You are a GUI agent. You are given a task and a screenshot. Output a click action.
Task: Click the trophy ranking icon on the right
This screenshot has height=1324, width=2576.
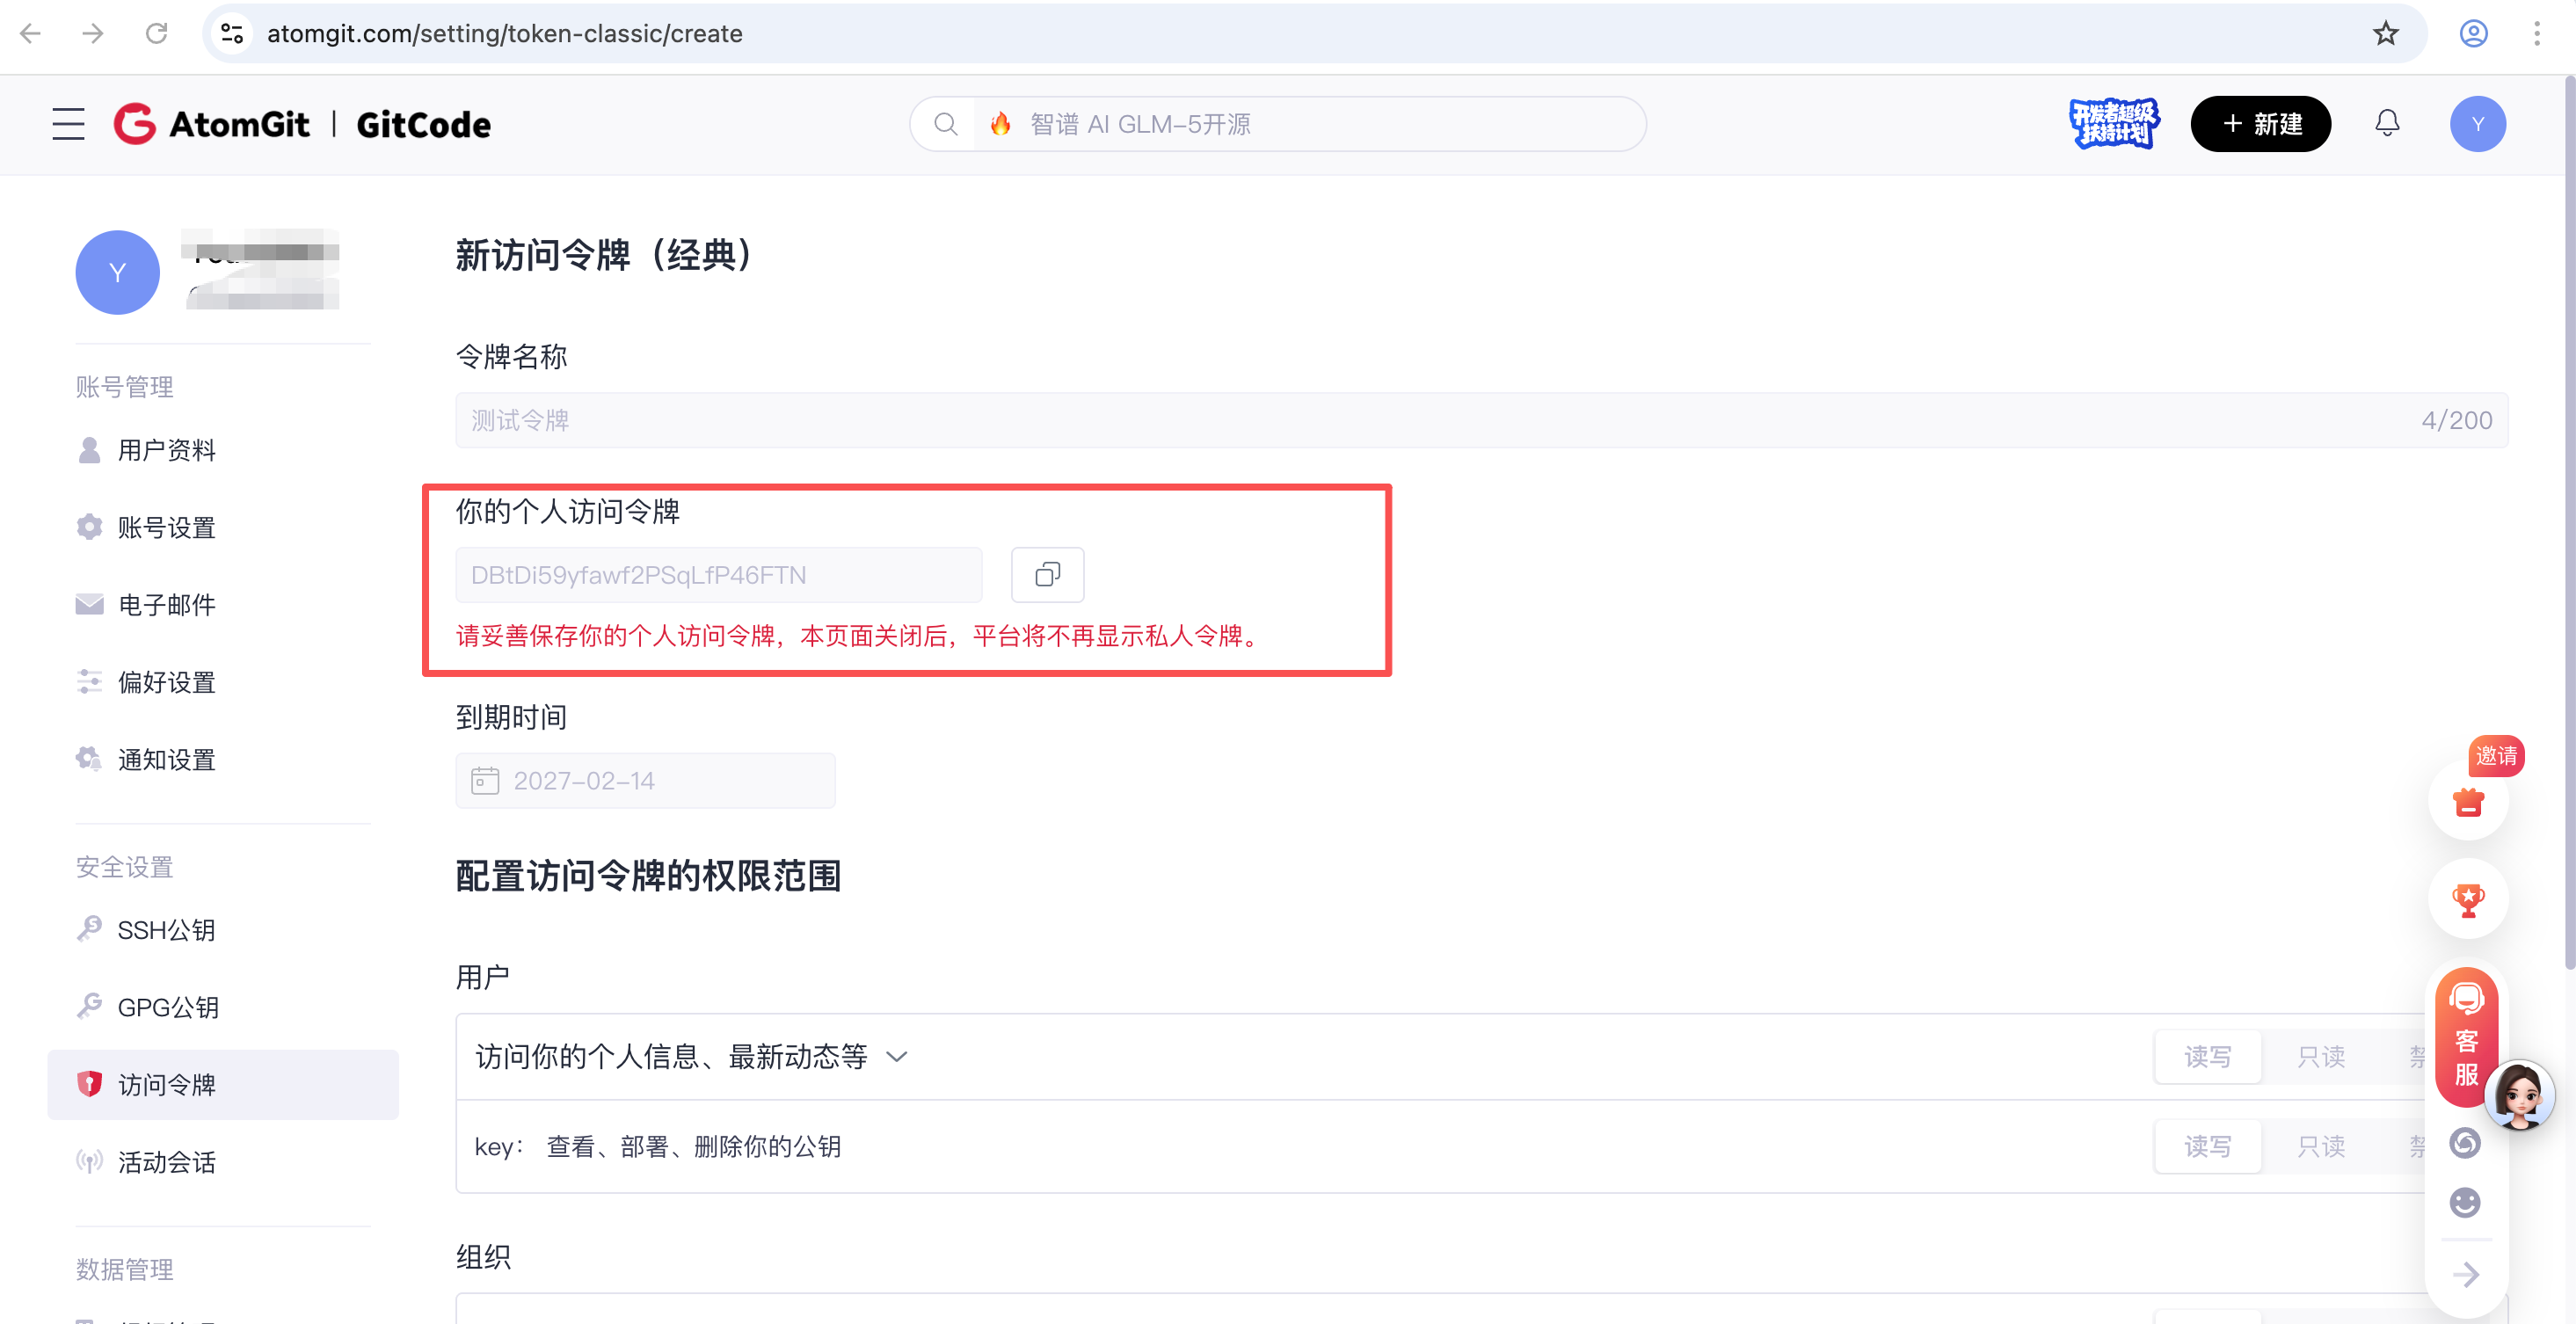click(2468, 898)
